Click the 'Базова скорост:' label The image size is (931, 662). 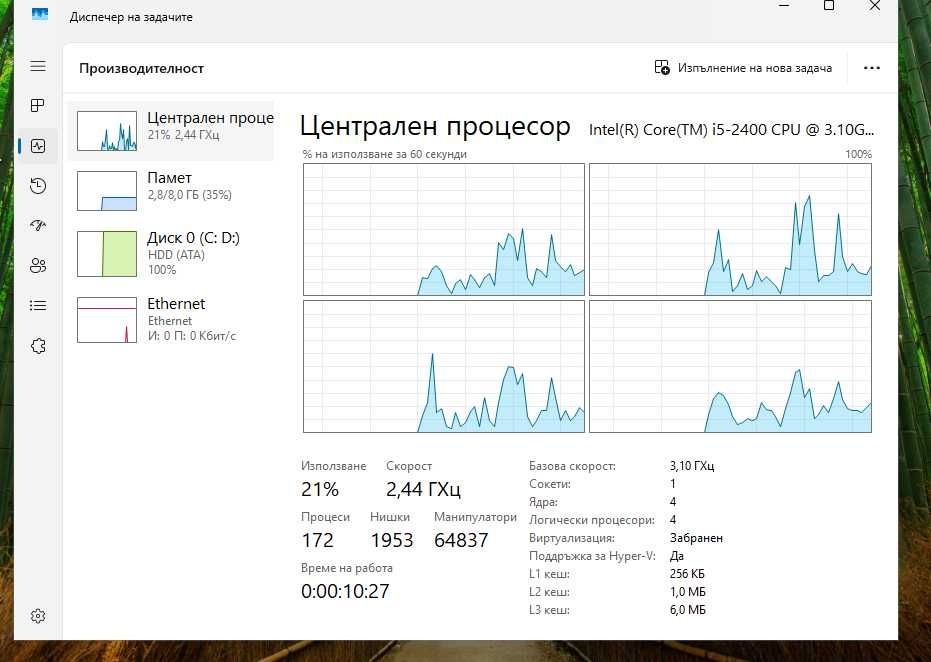pyautogui.click(x=572, y=466)
